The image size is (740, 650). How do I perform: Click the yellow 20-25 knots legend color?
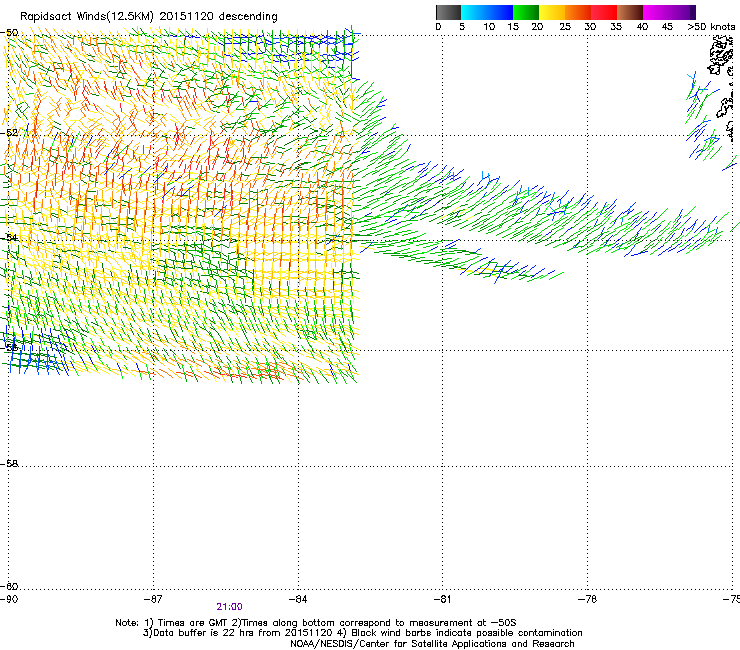pos(552,12)
